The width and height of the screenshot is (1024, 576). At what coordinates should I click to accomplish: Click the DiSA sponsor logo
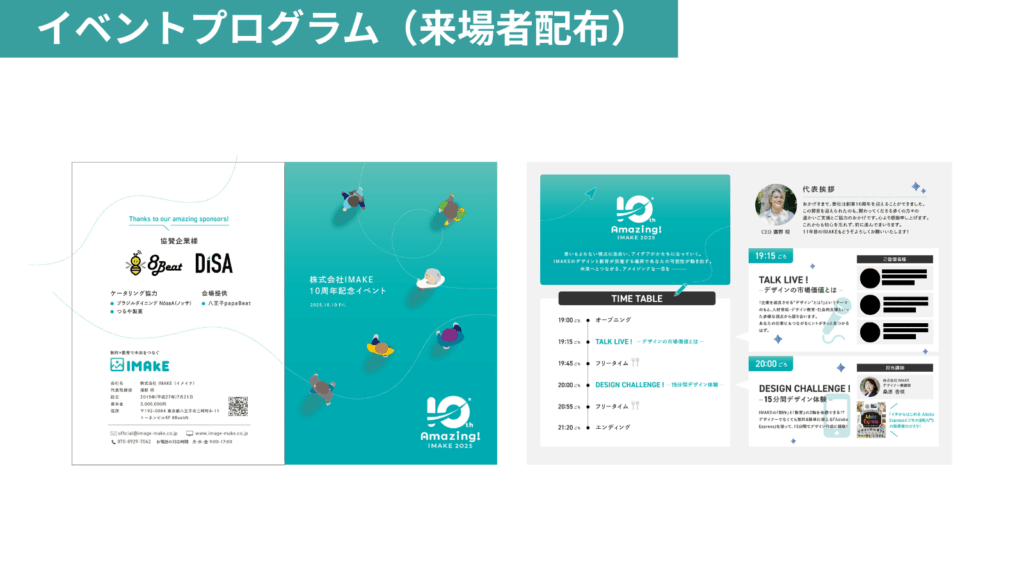pyautogui.click(x=213, y=263)
